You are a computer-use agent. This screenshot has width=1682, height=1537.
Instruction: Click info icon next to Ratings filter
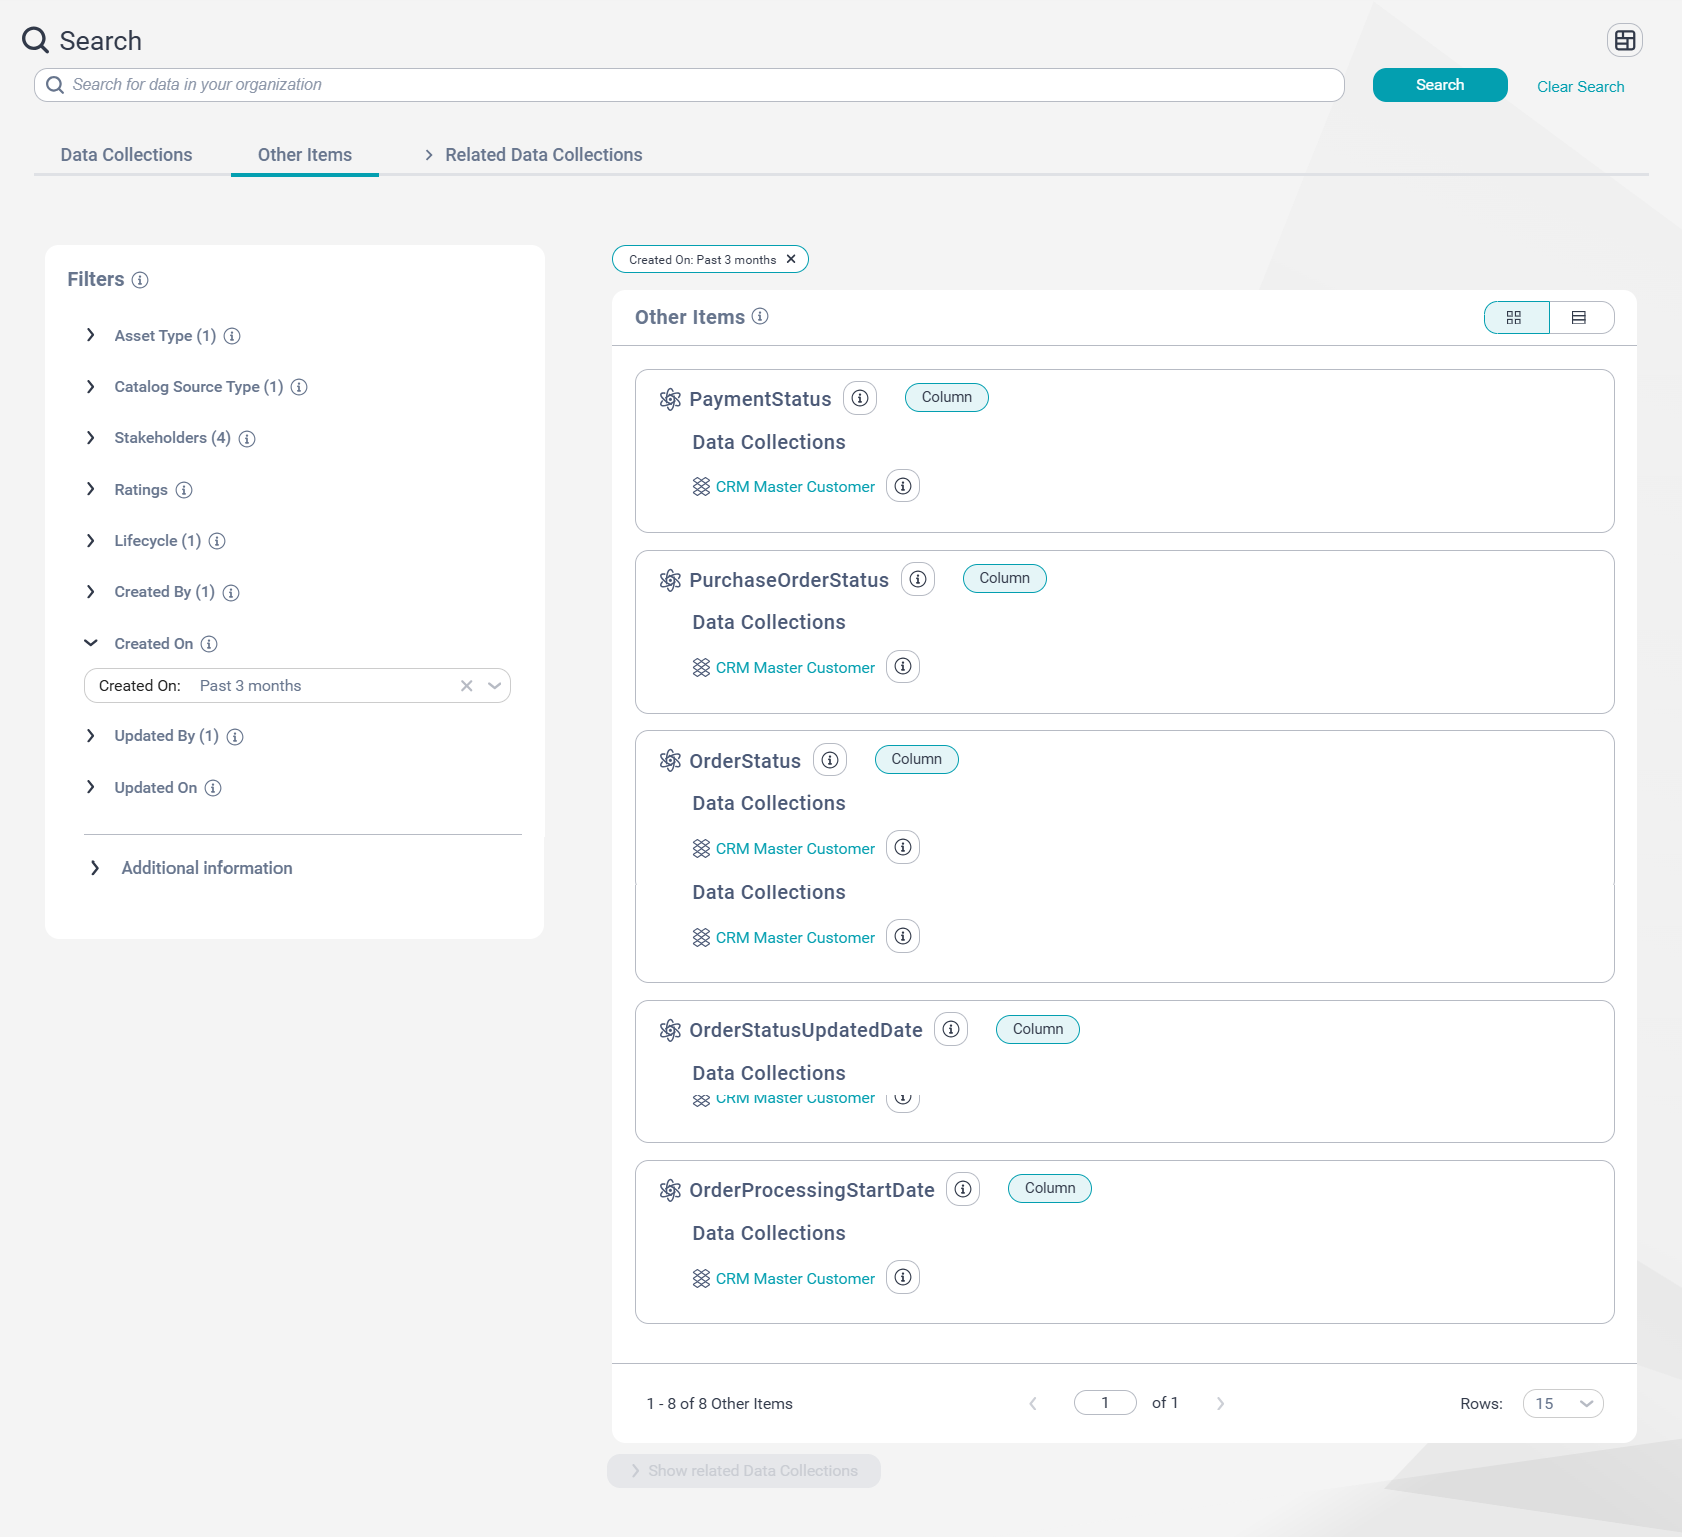[x=184, y=490]
